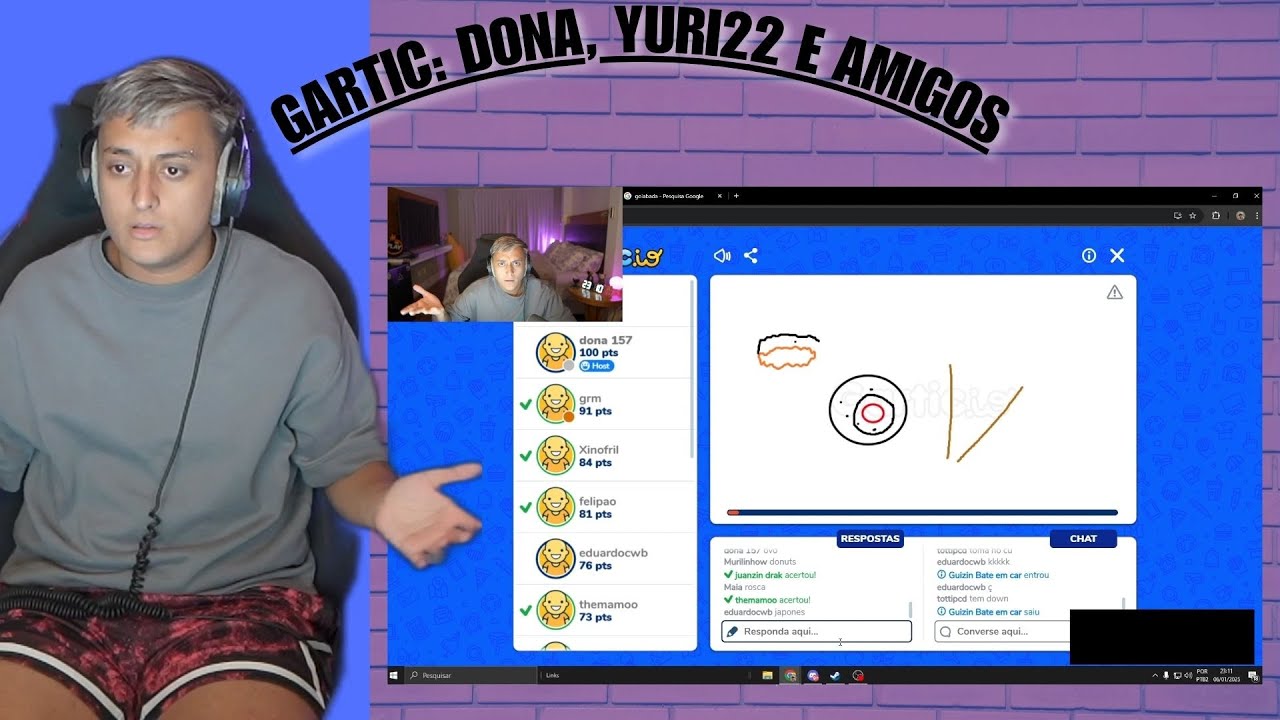Open the room info icon
This screenshot has height=720, width=1280.
(x=1089, y=256)
